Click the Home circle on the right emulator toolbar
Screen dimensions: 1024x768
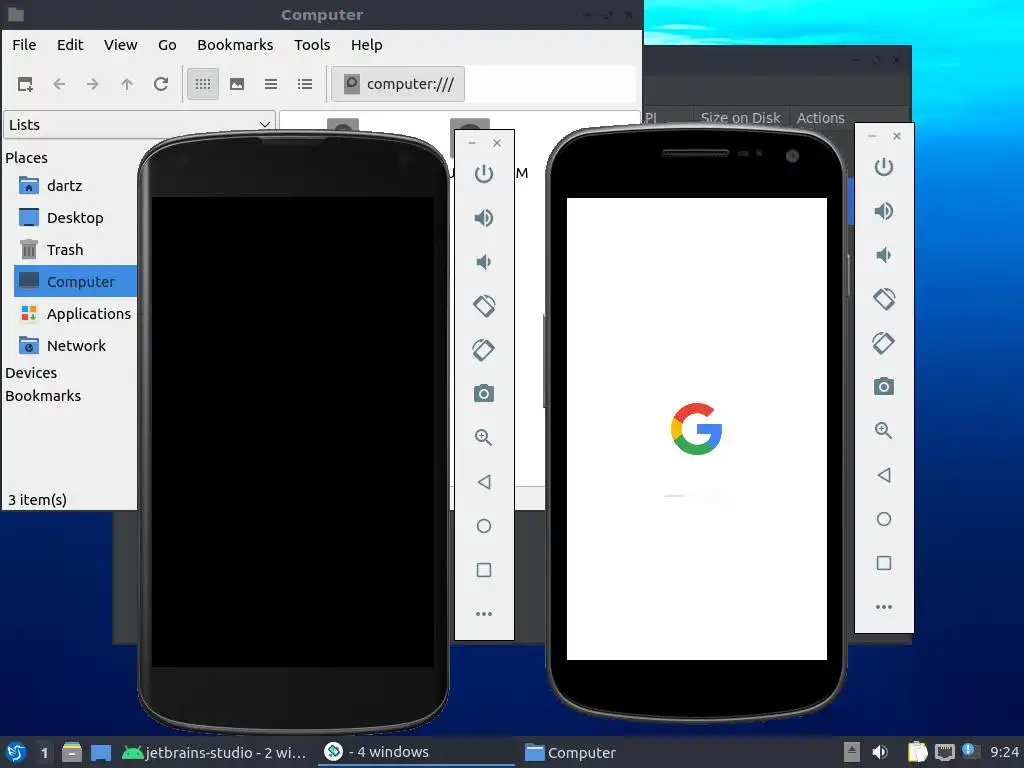[x=884, y=519]
